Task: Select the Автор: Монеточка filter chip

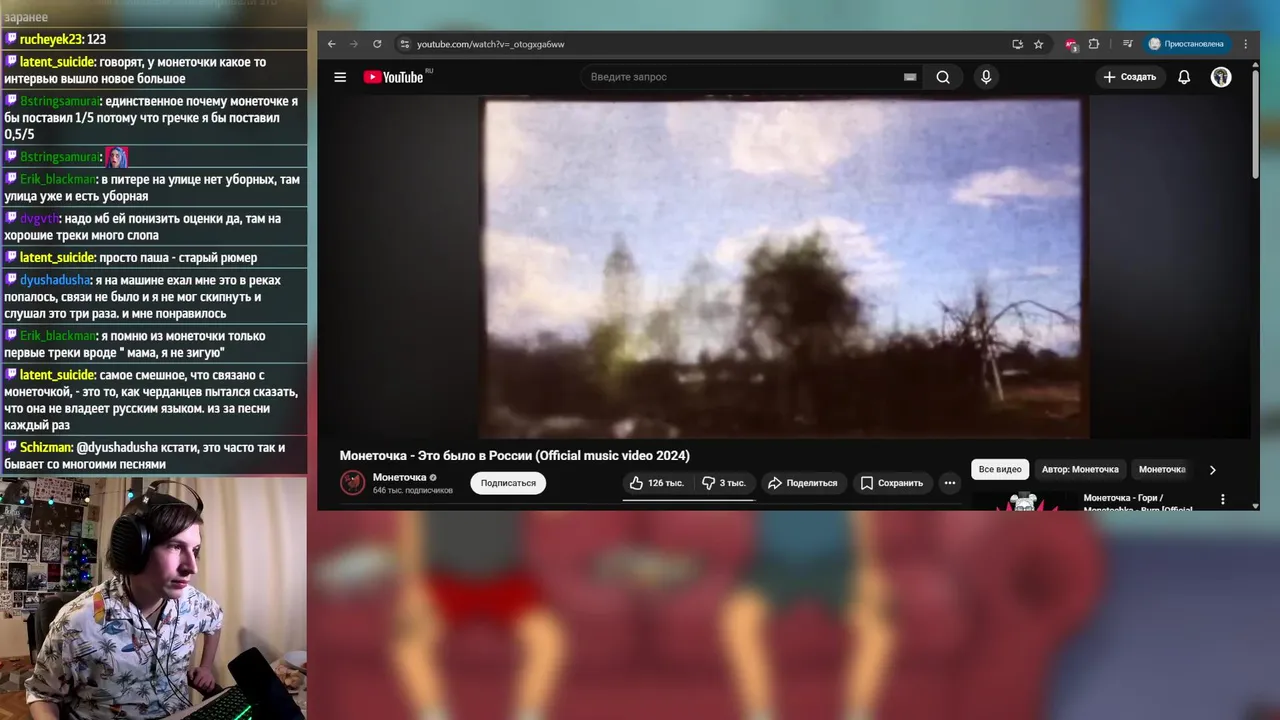Action: pyautogui.click(x=1080, y=469)
